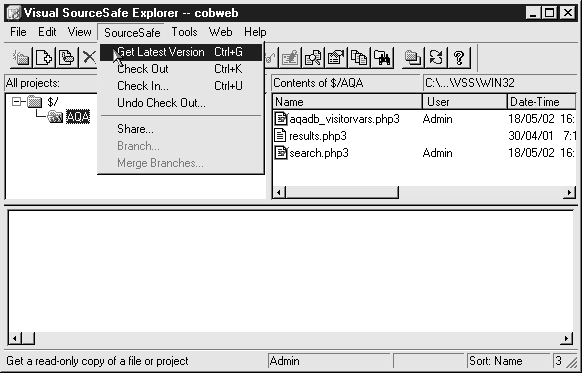Select the AQA project in tree
This screenshot has width=582, height=373.
tap(78, 117)
